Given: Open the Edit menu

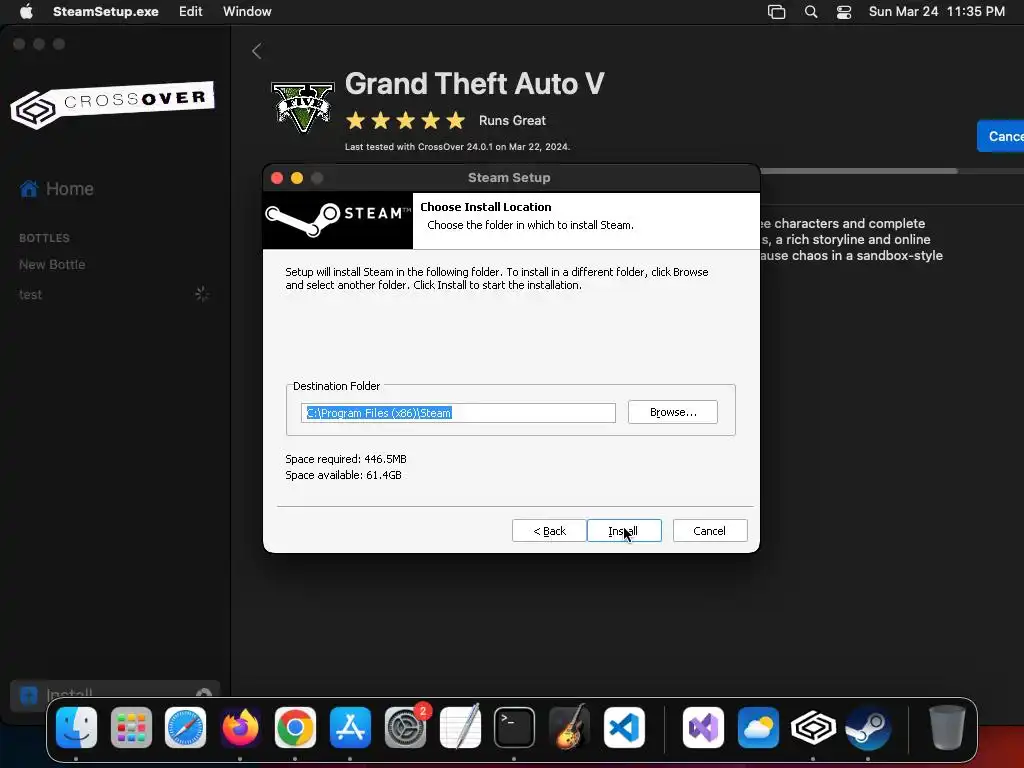Looking at the screenshot, I should [191, 11].
